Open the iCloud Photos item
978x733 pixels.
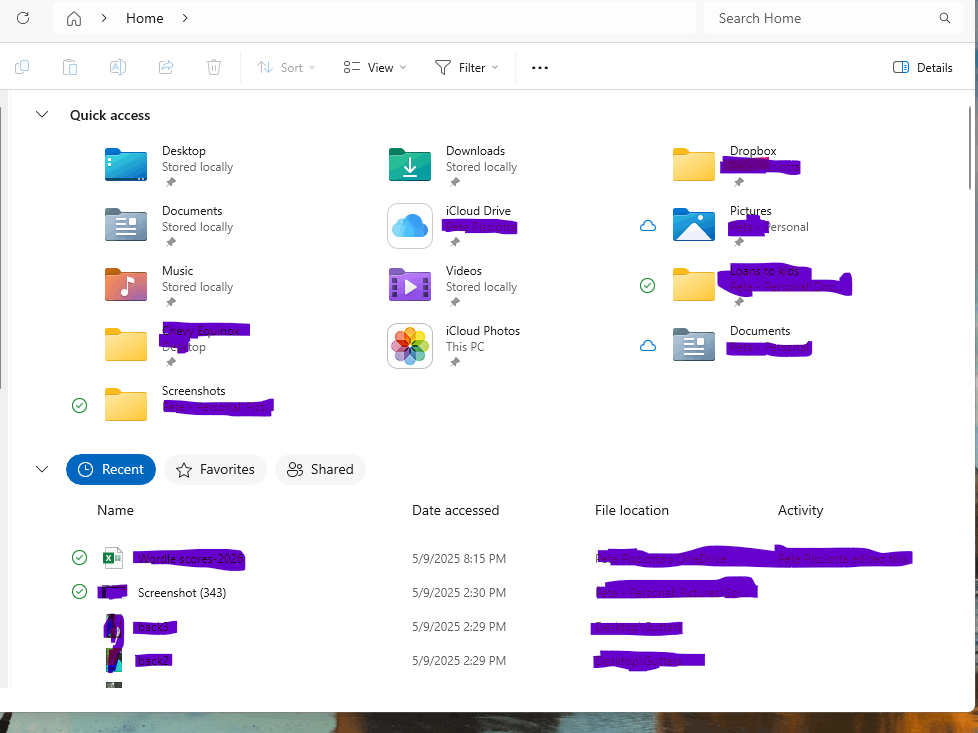[409, 345]
